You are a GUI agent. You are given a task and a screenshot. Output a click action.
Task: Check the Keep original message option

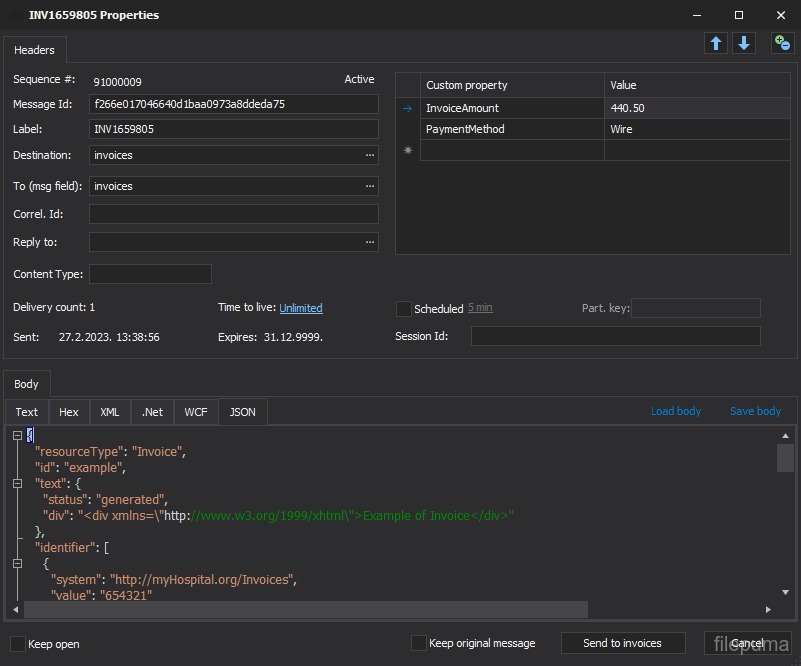pyautogui.click(x=419, y=643)
